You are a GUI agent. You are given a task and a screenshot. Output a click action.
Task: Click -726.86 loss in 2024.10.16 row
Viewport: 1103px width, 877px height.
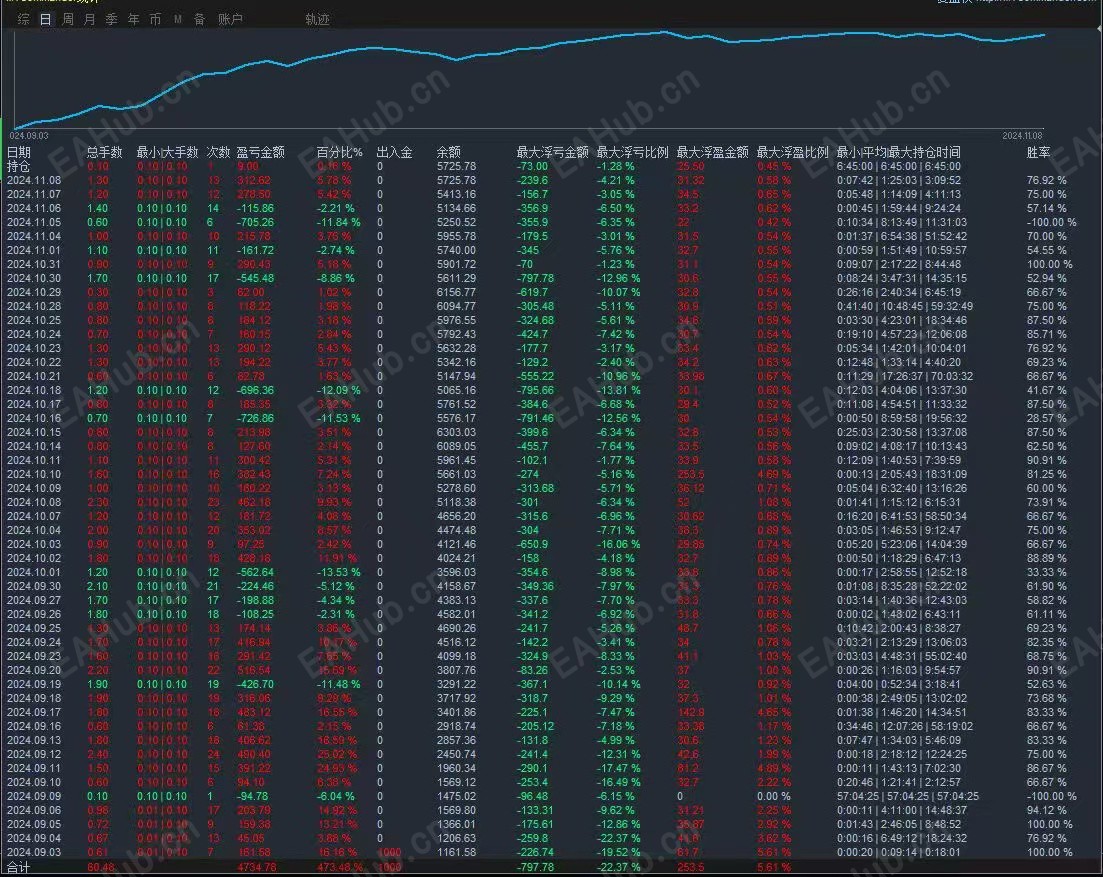255,418
